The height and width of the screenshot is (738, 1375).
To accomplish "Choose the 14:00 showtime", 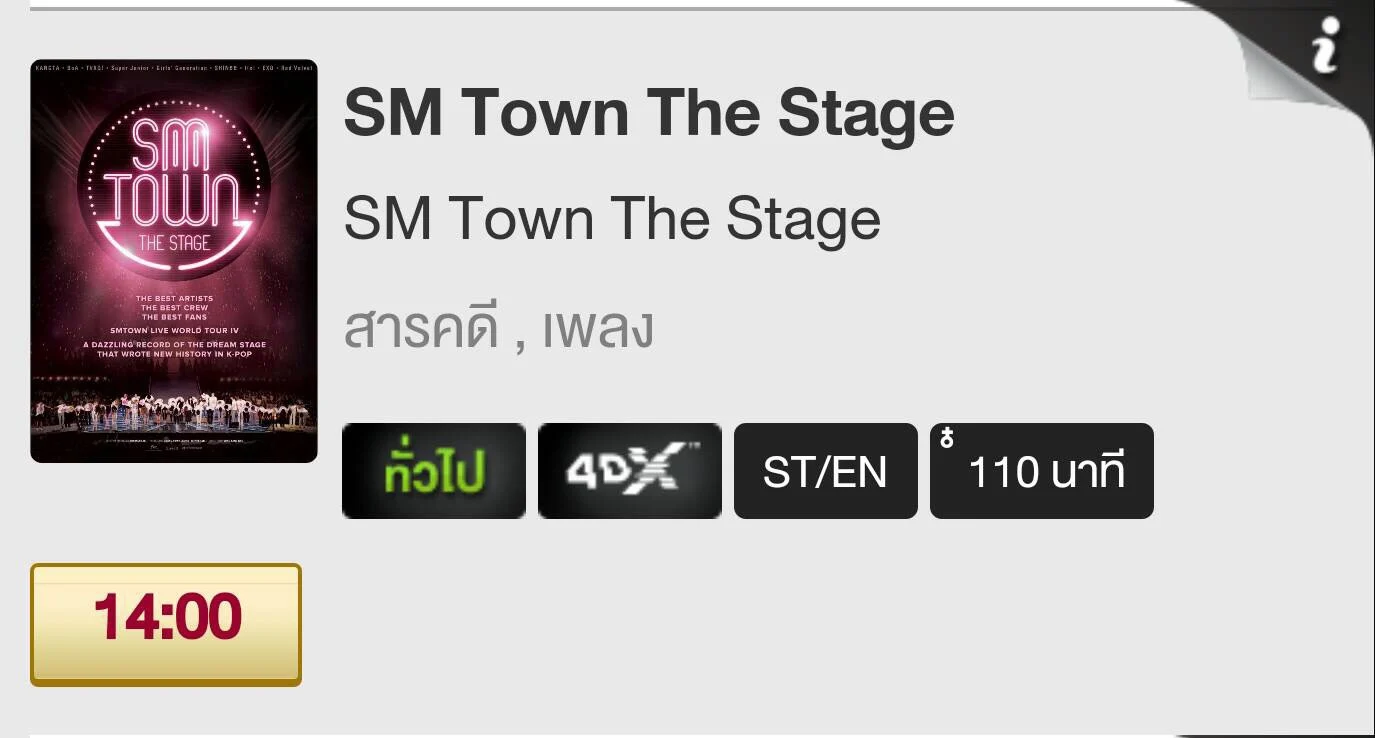I will [x=166, y=624].
